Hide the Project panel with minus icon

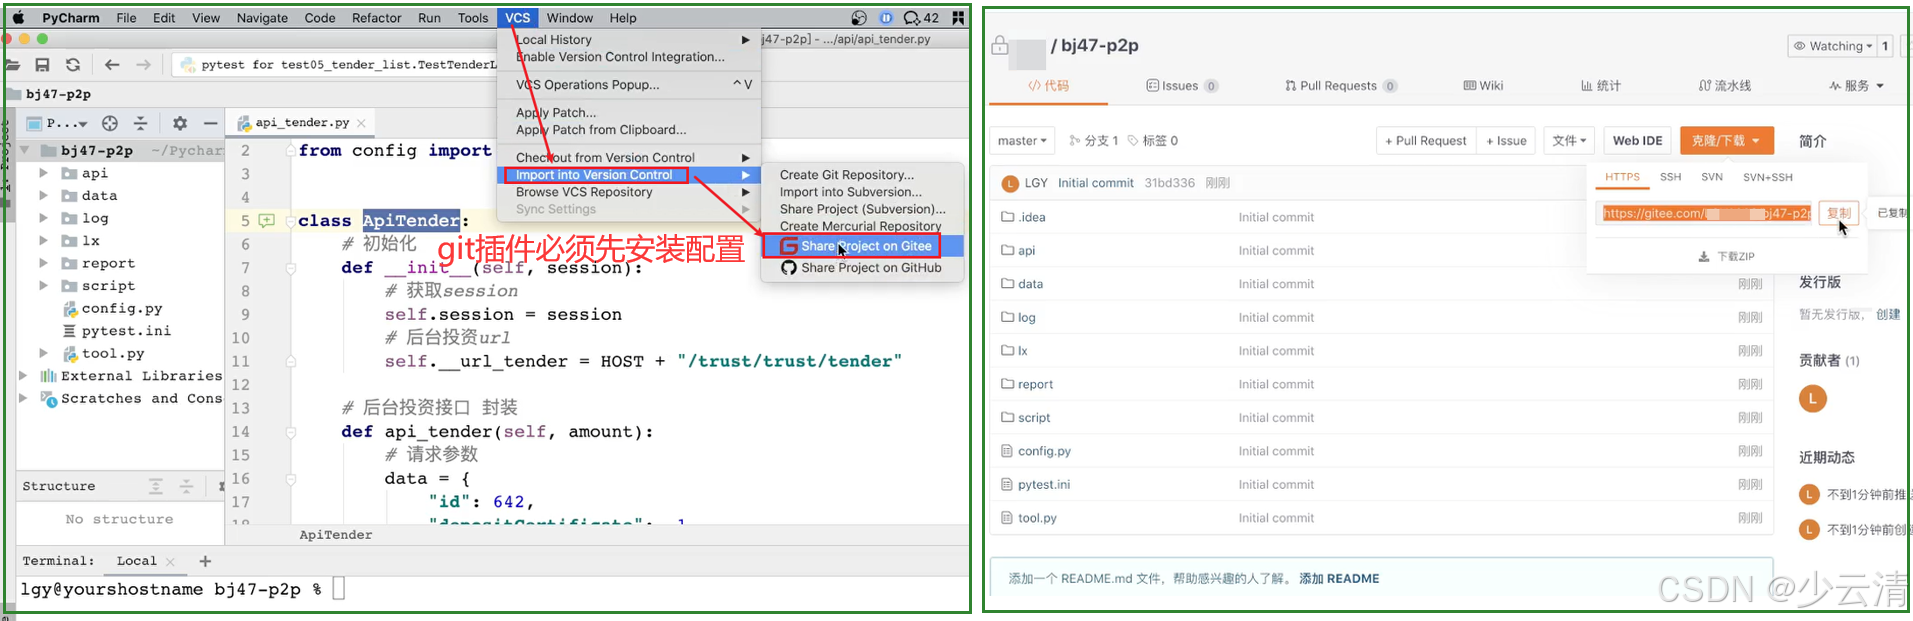coord(210,123)
